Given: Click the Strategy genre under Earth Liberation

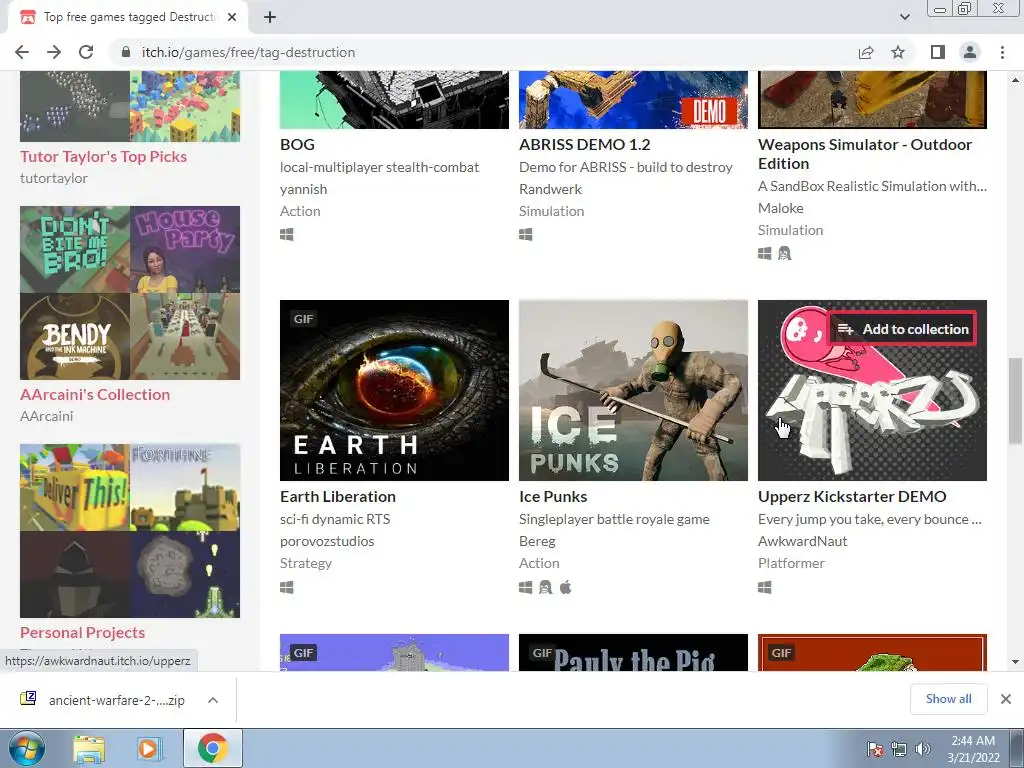Looking at the screenshot, I should (306, 563).
